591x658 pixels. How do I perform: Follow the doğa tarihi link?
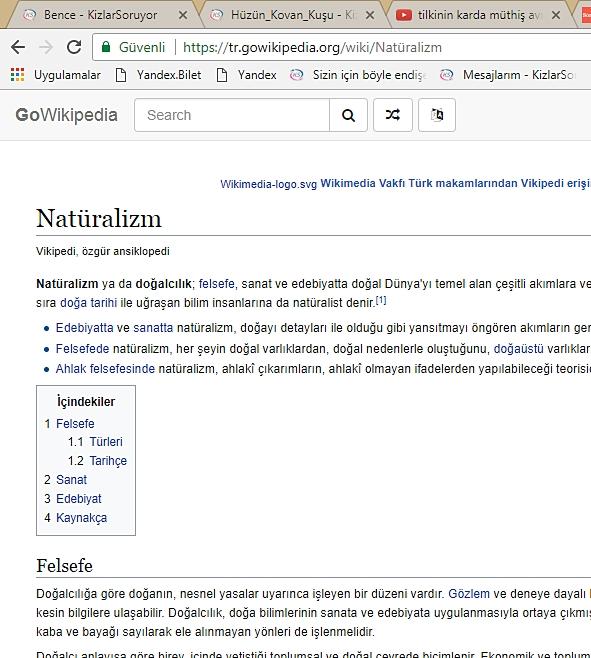[x=89, y=303]
